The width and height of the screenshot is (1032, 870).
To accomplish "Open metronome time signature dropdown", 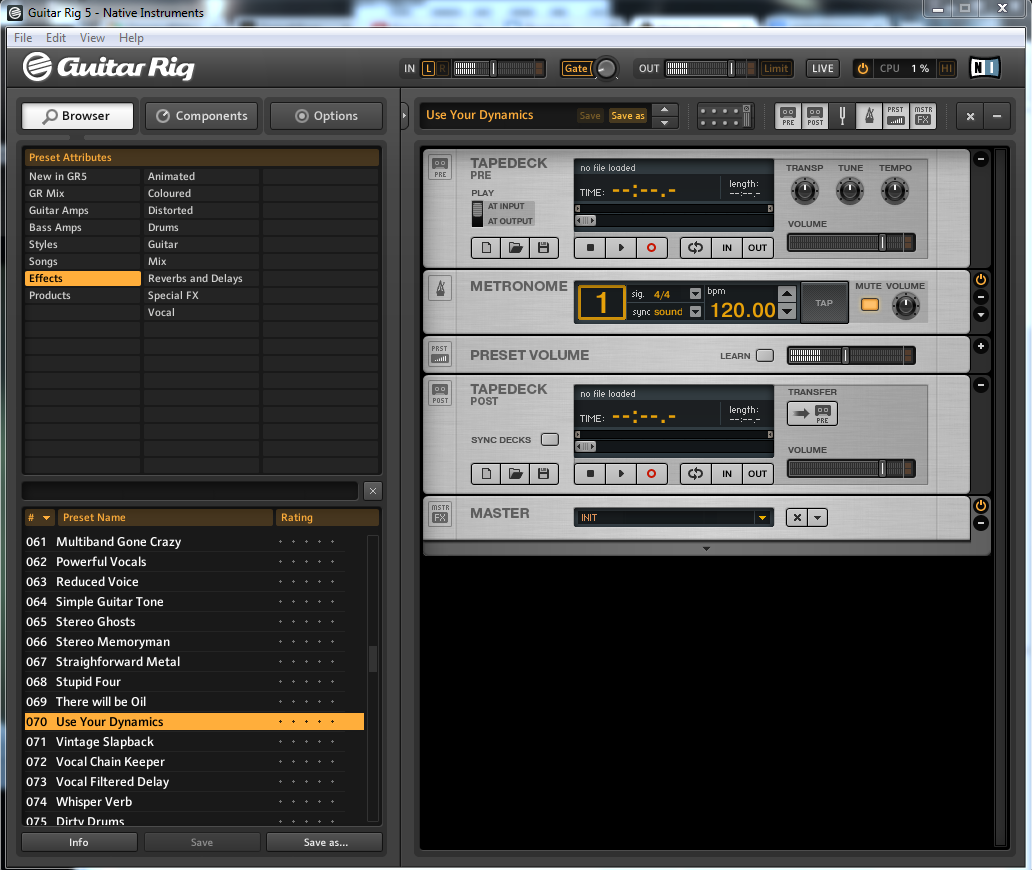I will 695,294.
